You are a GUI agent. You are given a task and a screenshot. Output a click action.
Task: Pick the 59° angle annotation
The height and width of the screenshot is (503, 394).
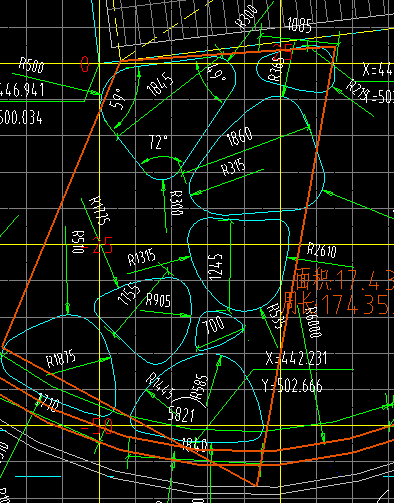(x=118, y=99)
